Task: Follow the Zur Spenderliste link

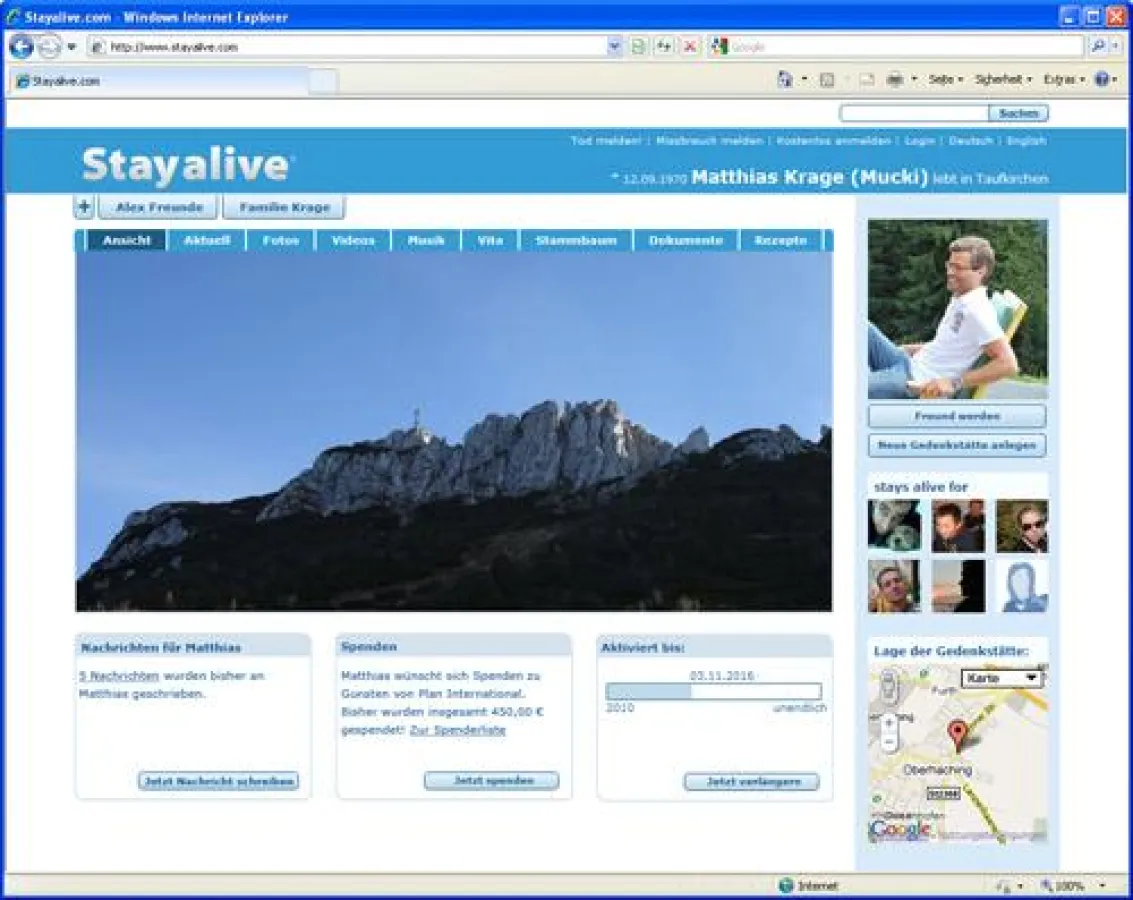Action: tap(457, 730)
